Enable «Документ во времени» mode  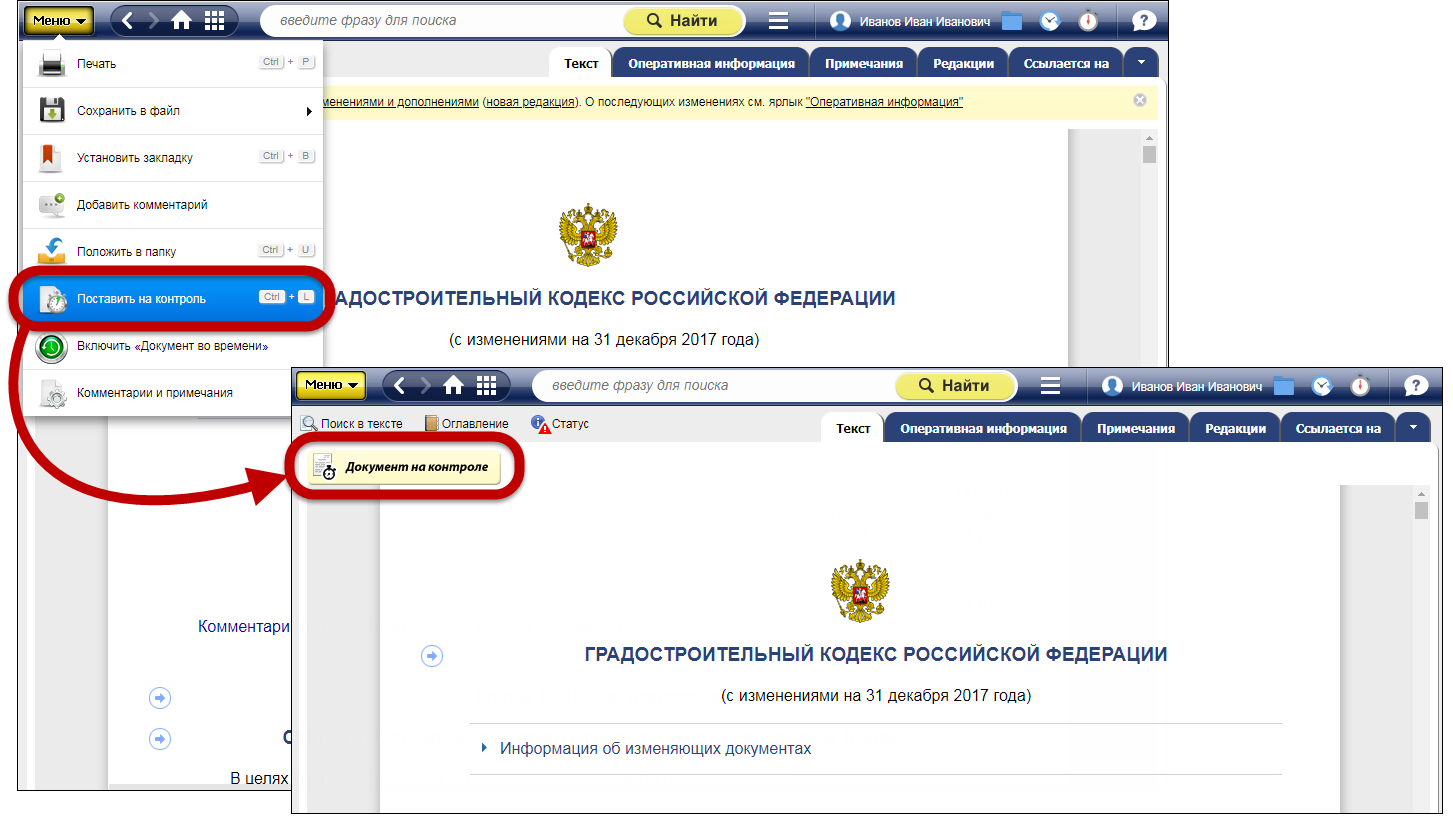tap(172, 346)
